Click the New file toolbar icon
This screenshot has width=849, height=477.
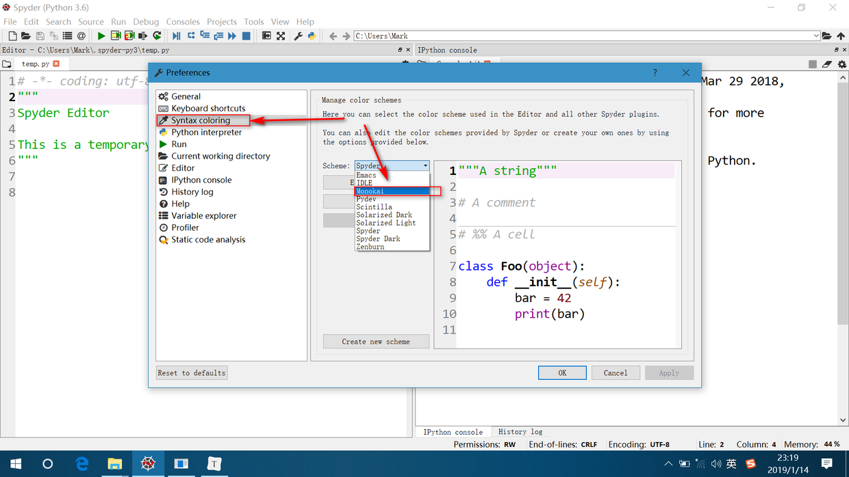(12, 36)
